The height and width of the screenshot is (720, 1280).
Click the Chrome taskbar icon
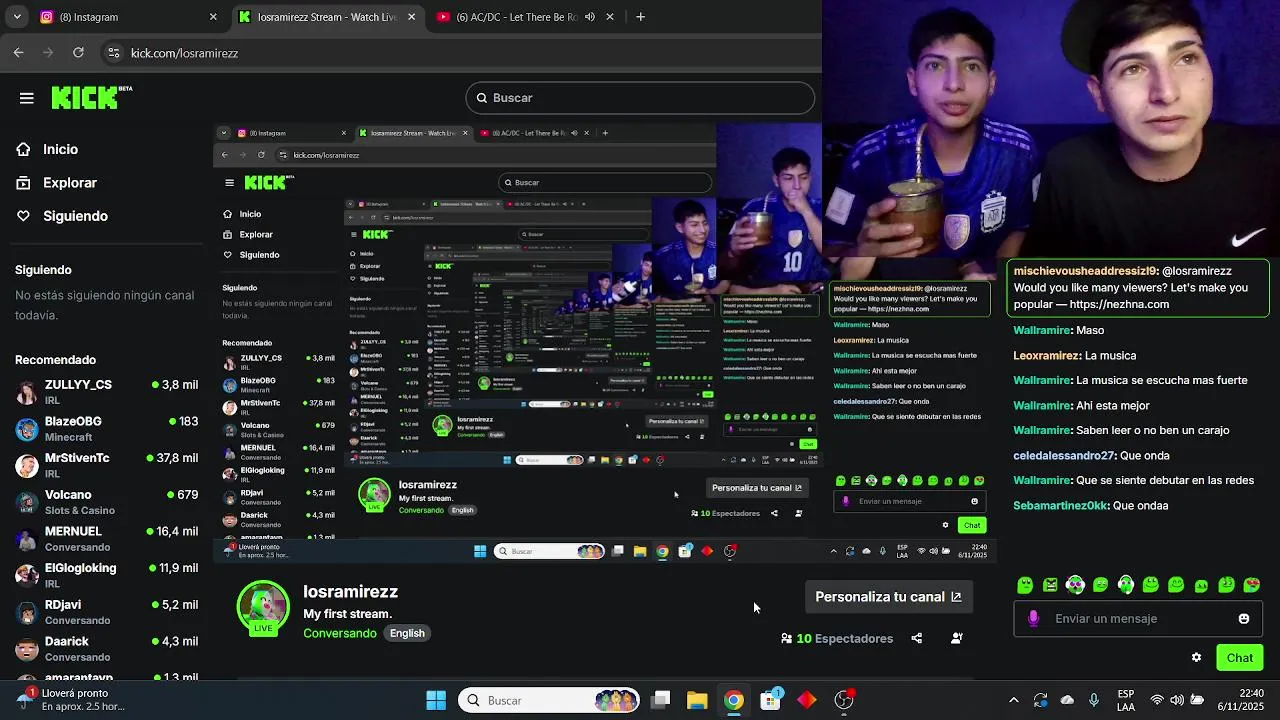[734, 700]
